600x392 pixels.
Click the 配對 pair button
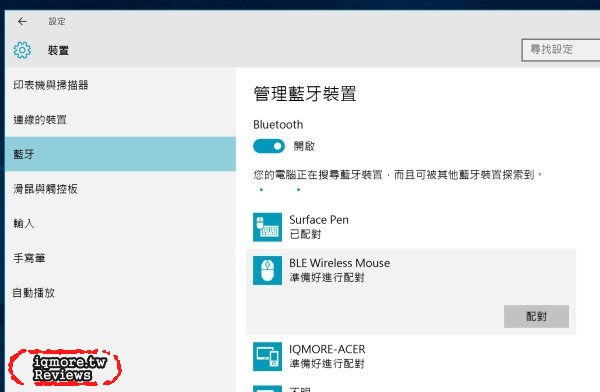tap(536, 316)
